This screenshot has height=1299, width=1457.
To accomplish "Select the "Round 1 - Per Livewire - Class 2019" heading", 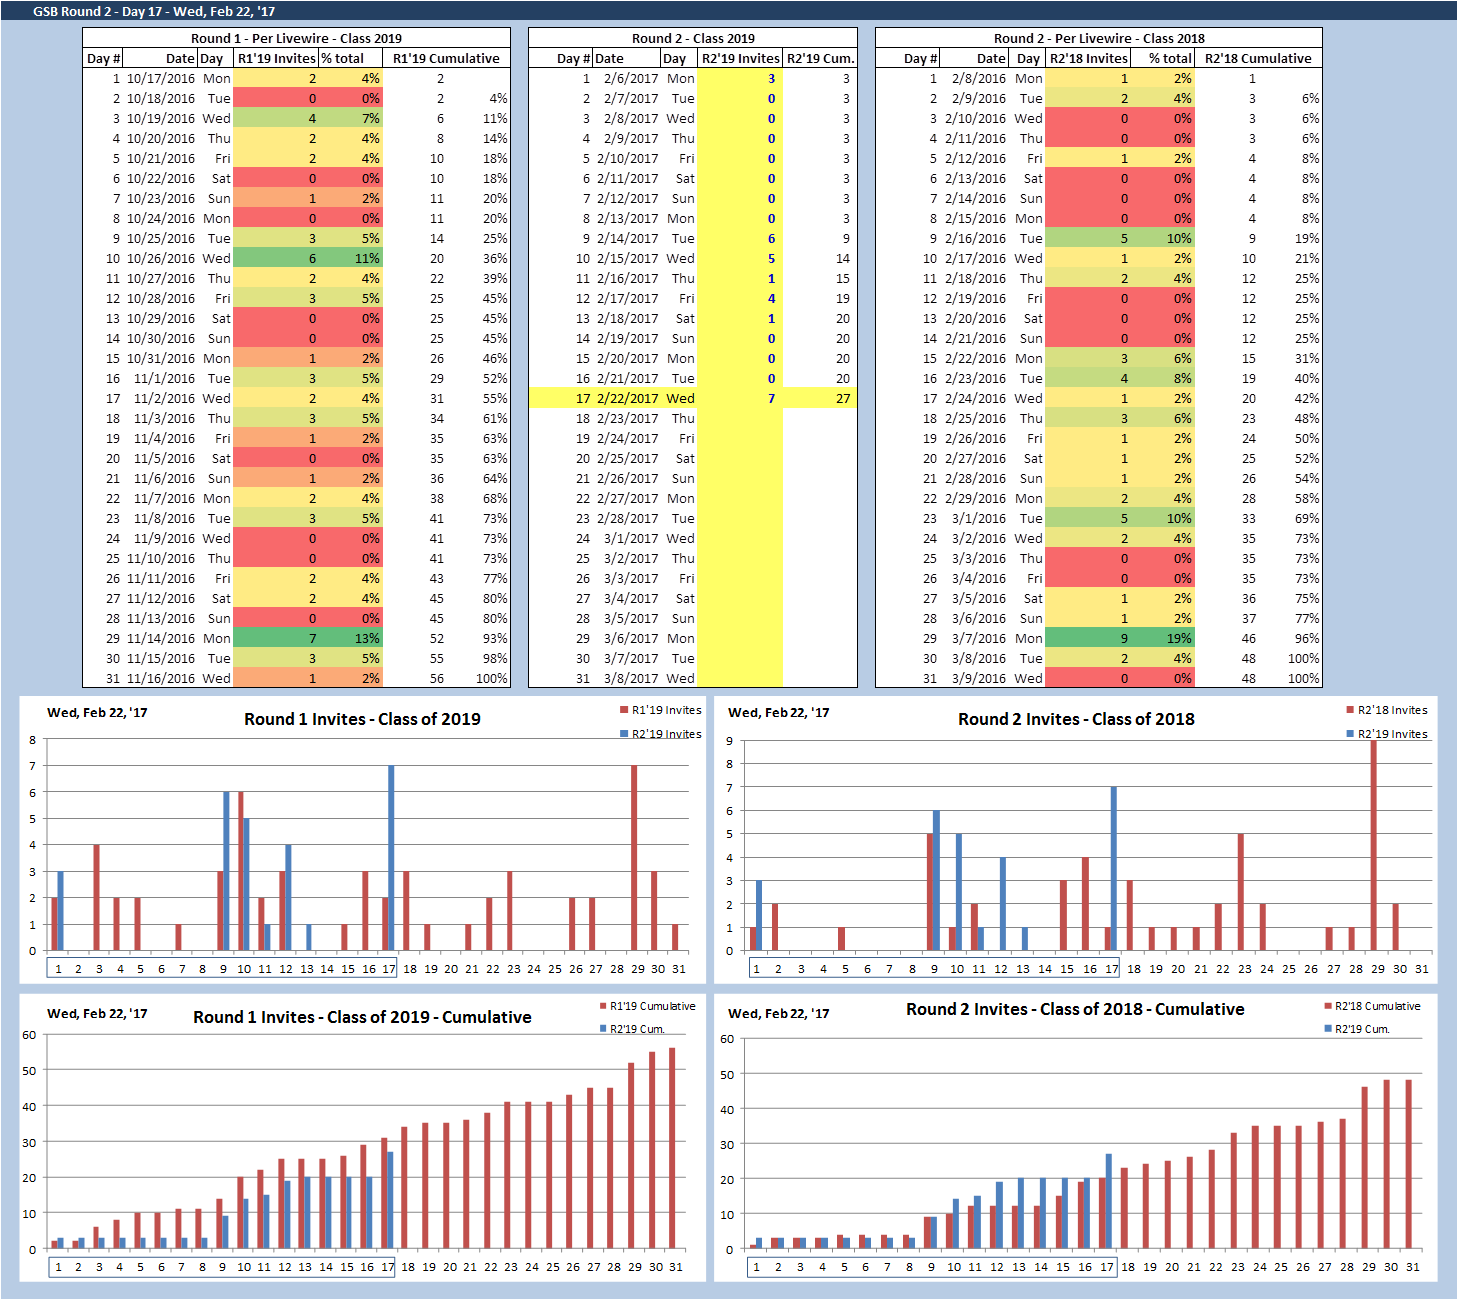I will [x=296, y=38].
